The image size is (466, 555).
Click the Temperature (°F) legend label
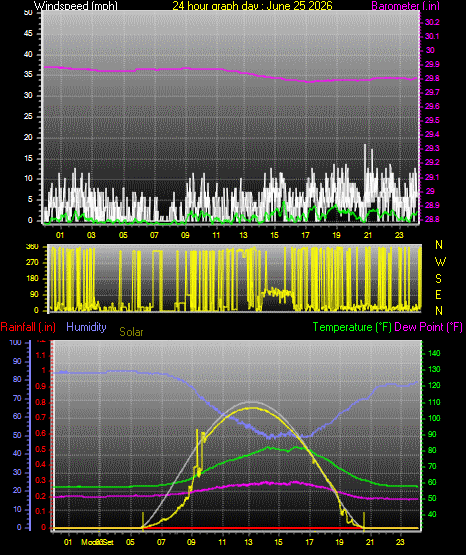pyautogui.click(x=352, y=327)
